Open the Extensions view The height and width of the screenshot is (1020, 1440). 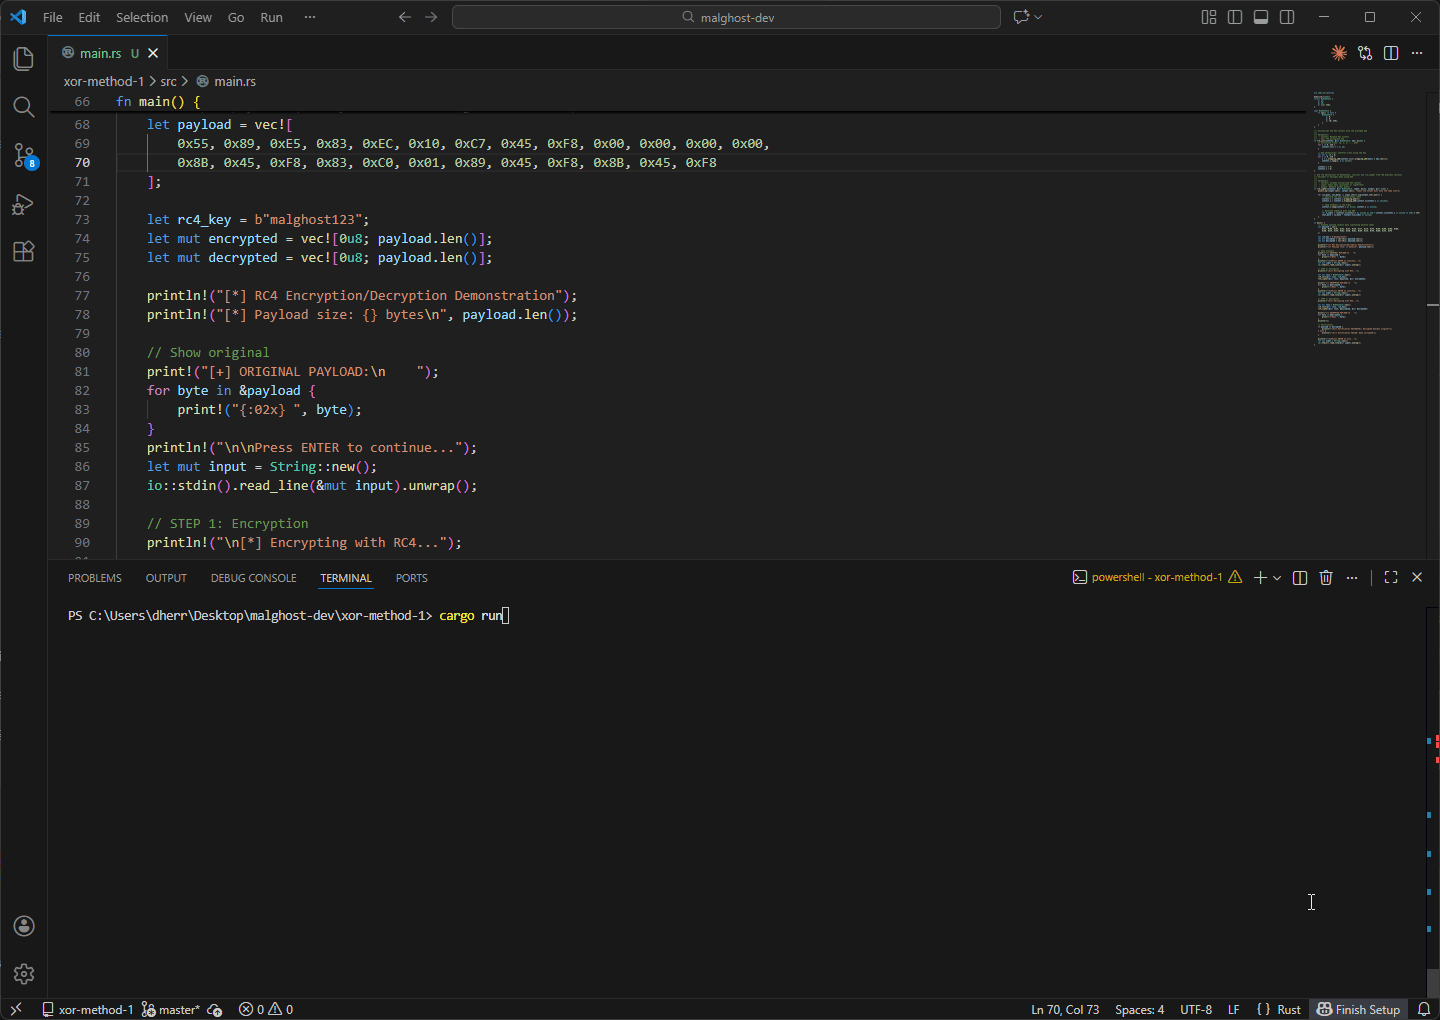[x=24, y=251]
